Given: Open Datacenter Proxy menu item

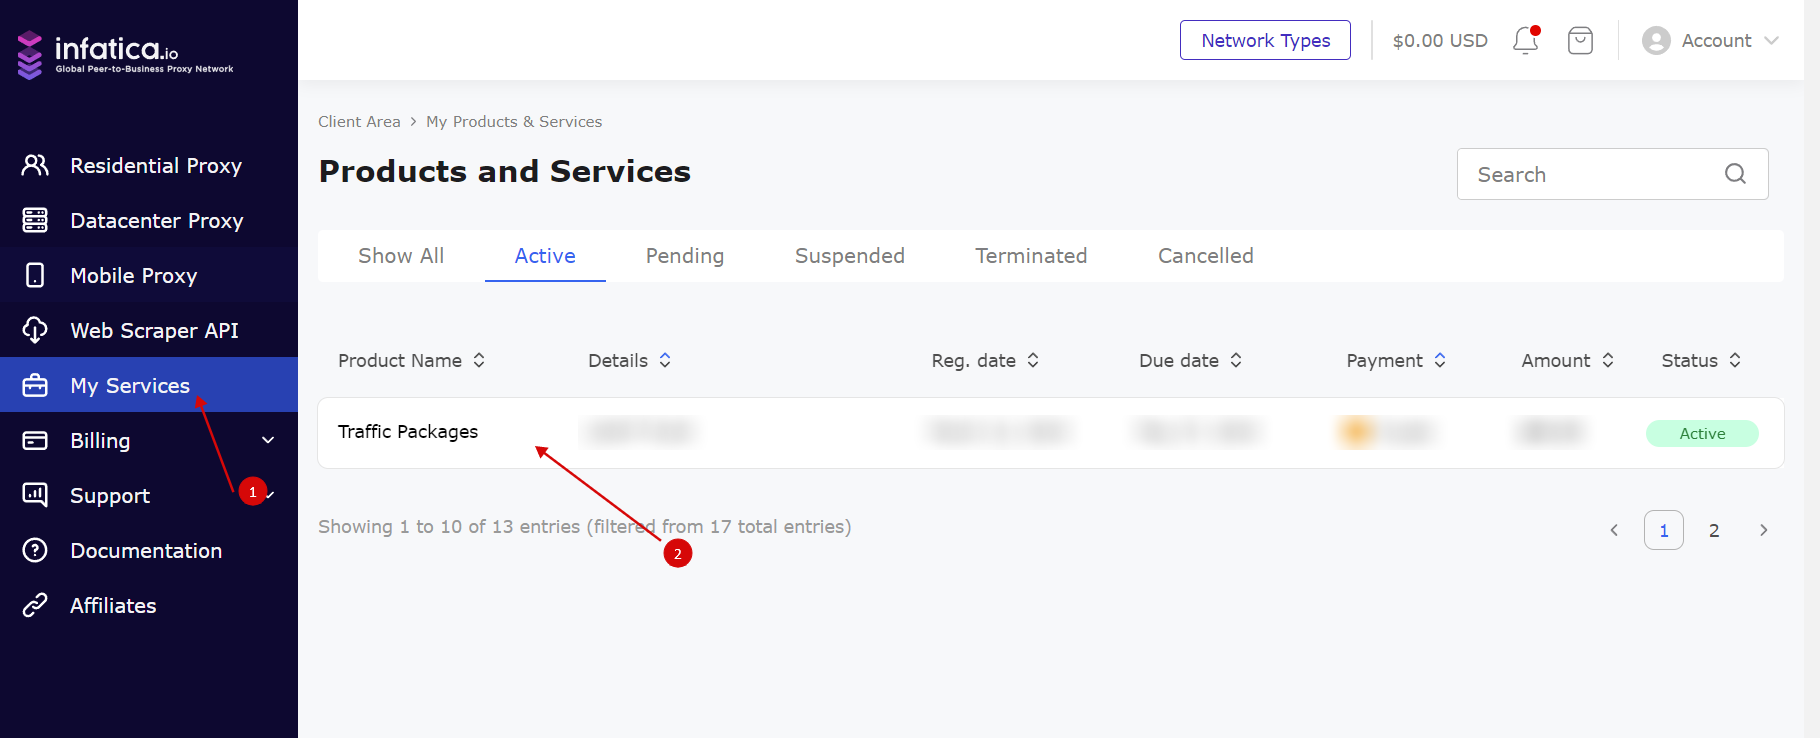Looking at the screenshot, I should click(149, 220).
